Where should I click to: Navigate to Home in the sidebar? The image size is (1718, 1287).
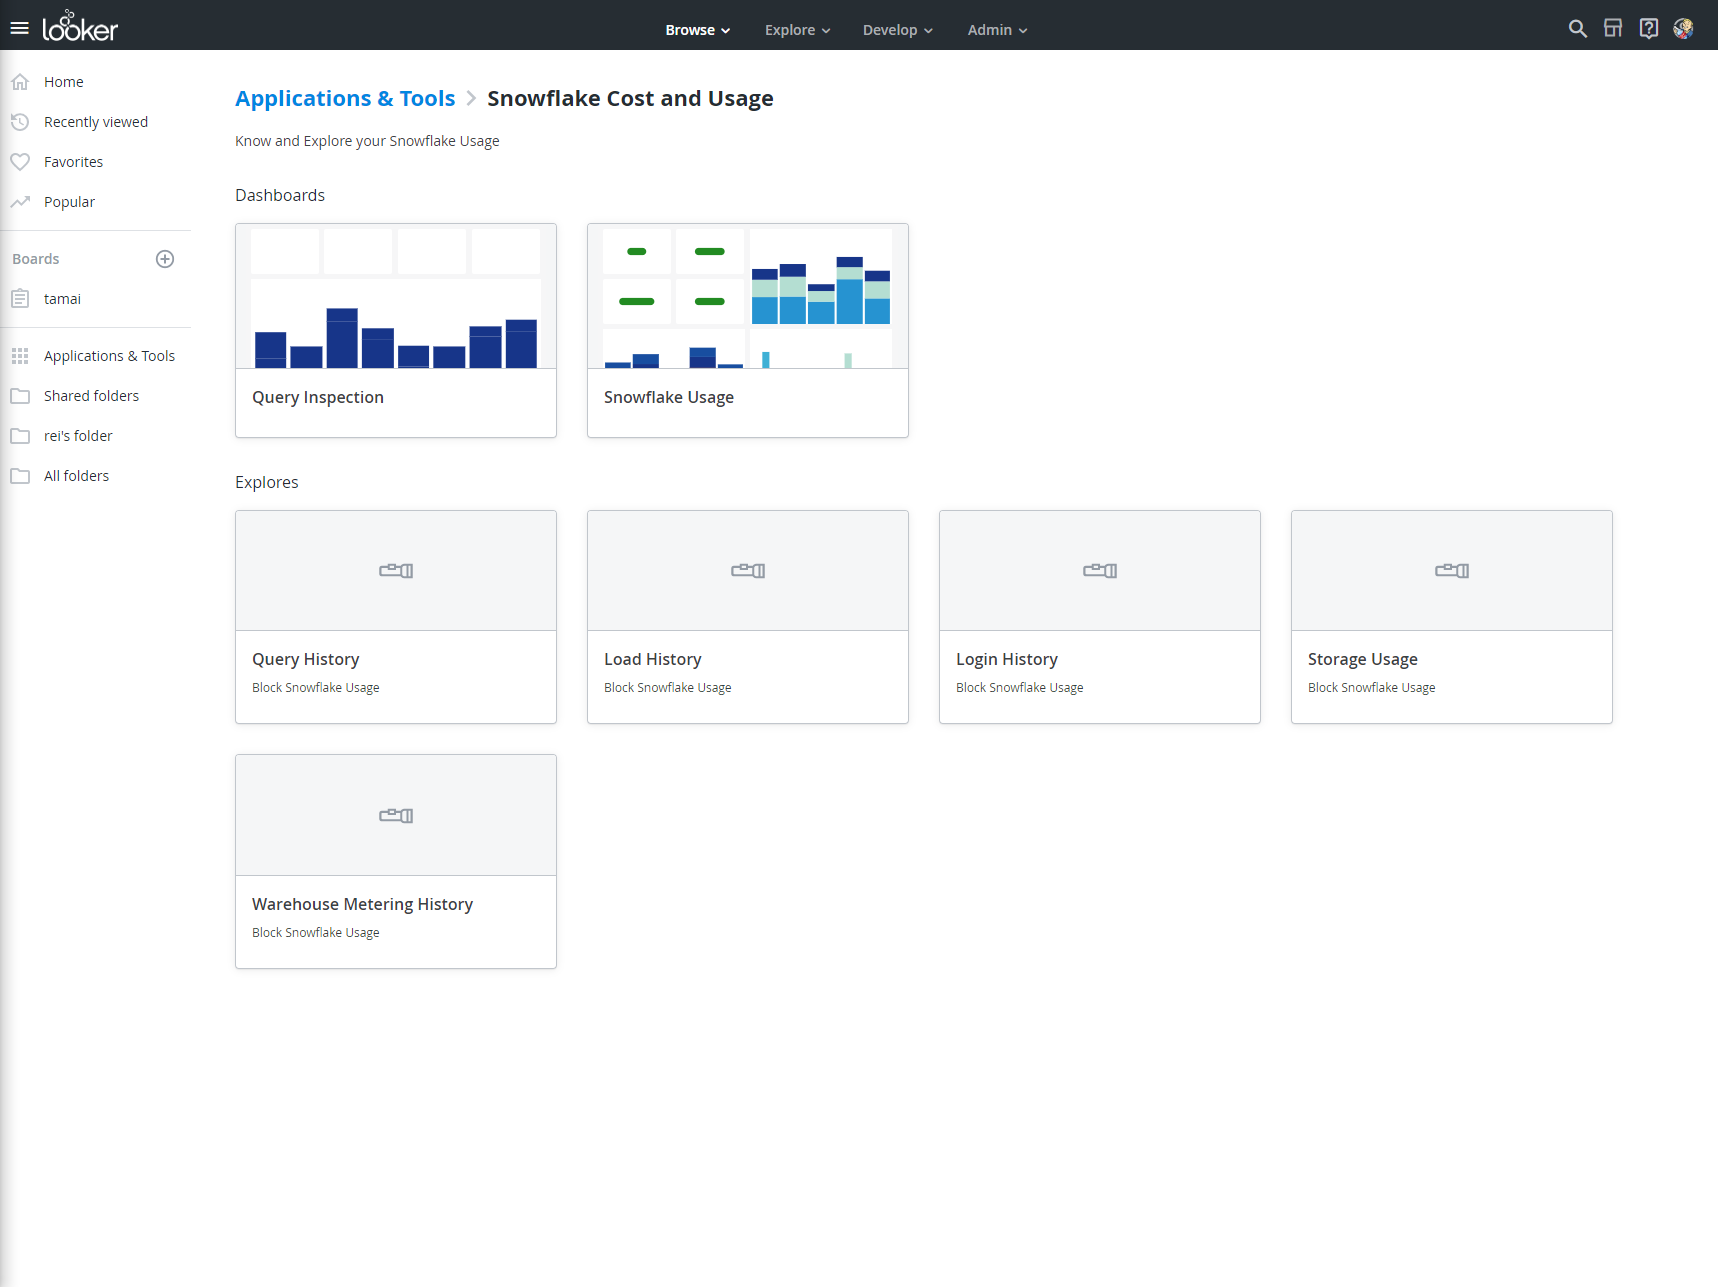[64, 81]
